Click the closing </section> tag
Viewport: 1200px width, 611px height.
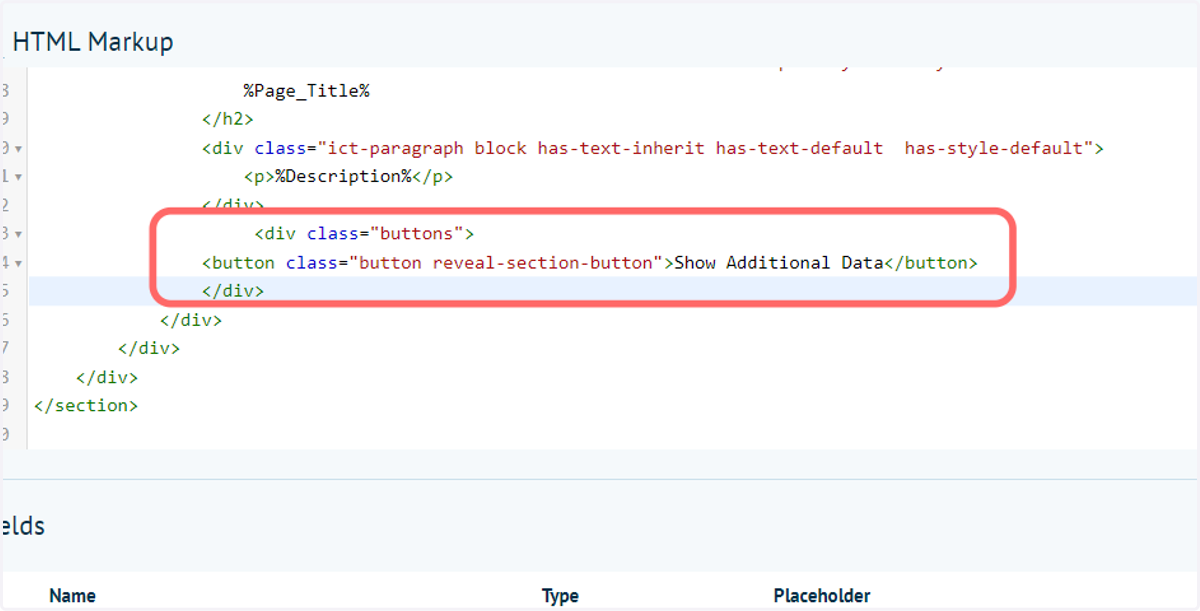86,405
